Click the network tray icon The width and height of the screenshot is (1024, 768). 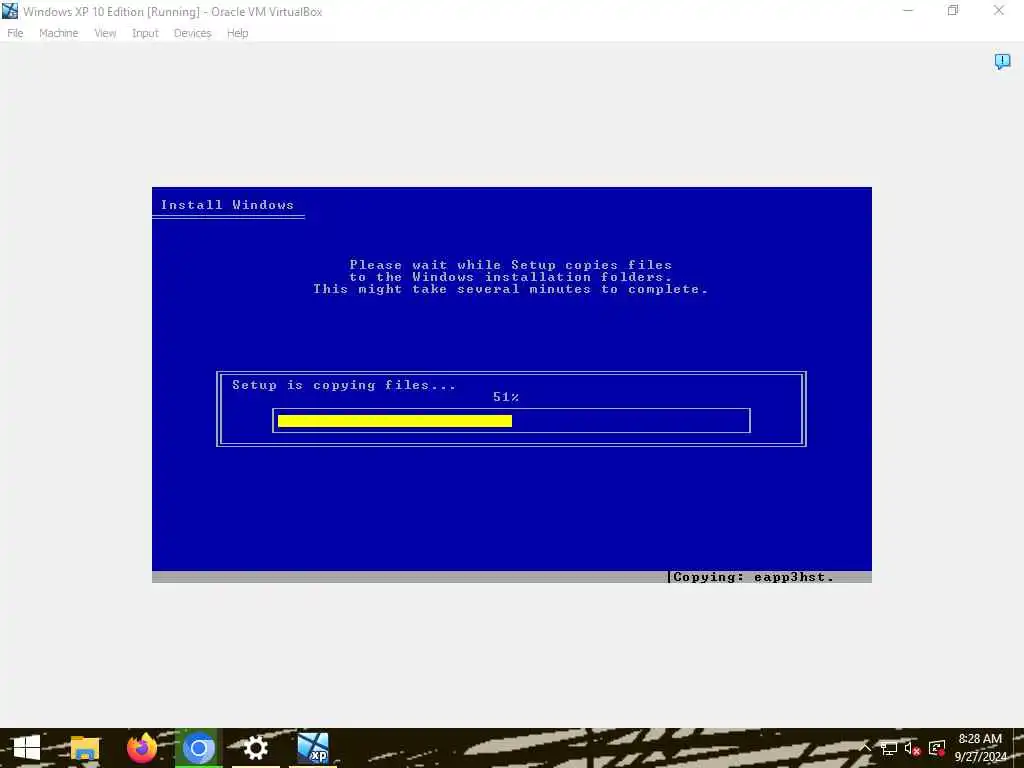coord(889,748)
